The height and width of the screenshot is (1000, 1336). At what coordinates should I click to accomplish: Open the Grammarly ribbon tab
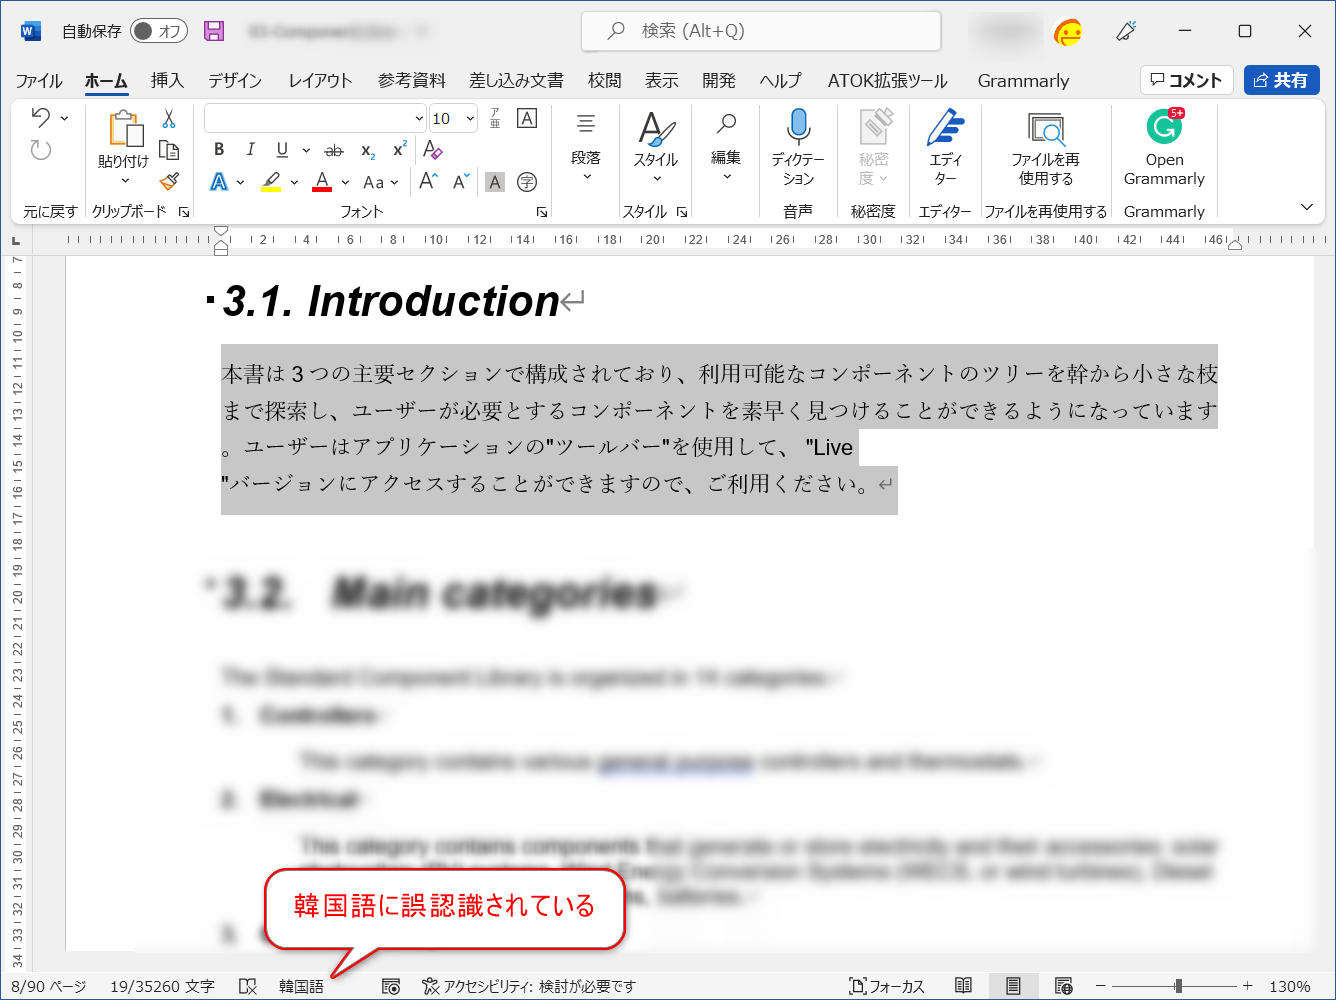(1023, 81)
